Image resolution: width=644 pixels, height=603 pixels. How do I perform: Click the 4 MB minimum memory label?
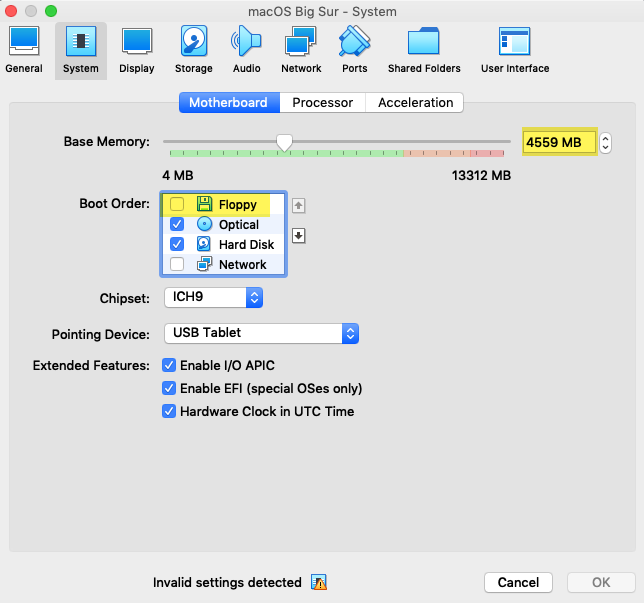tap(177, 175)
